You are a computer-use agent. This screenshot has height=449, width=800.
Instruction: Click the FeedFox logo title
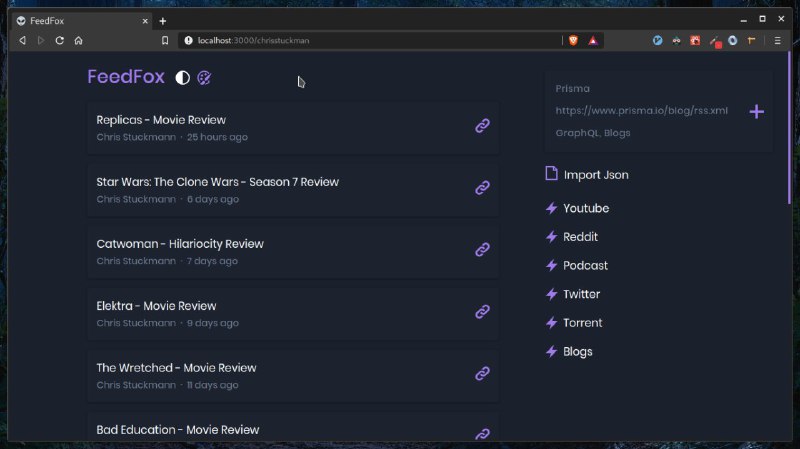click(126, 78)
